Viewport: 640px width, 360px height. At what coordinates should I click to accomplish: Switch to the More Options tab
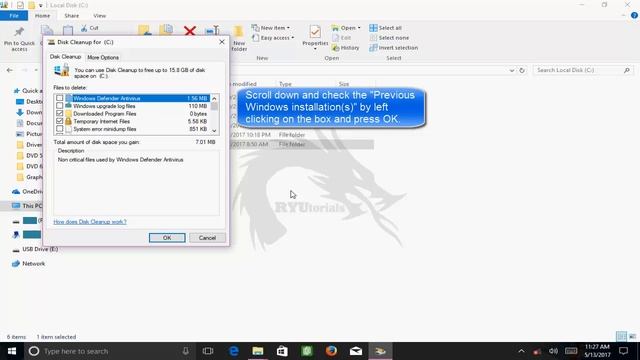(103, 57)
